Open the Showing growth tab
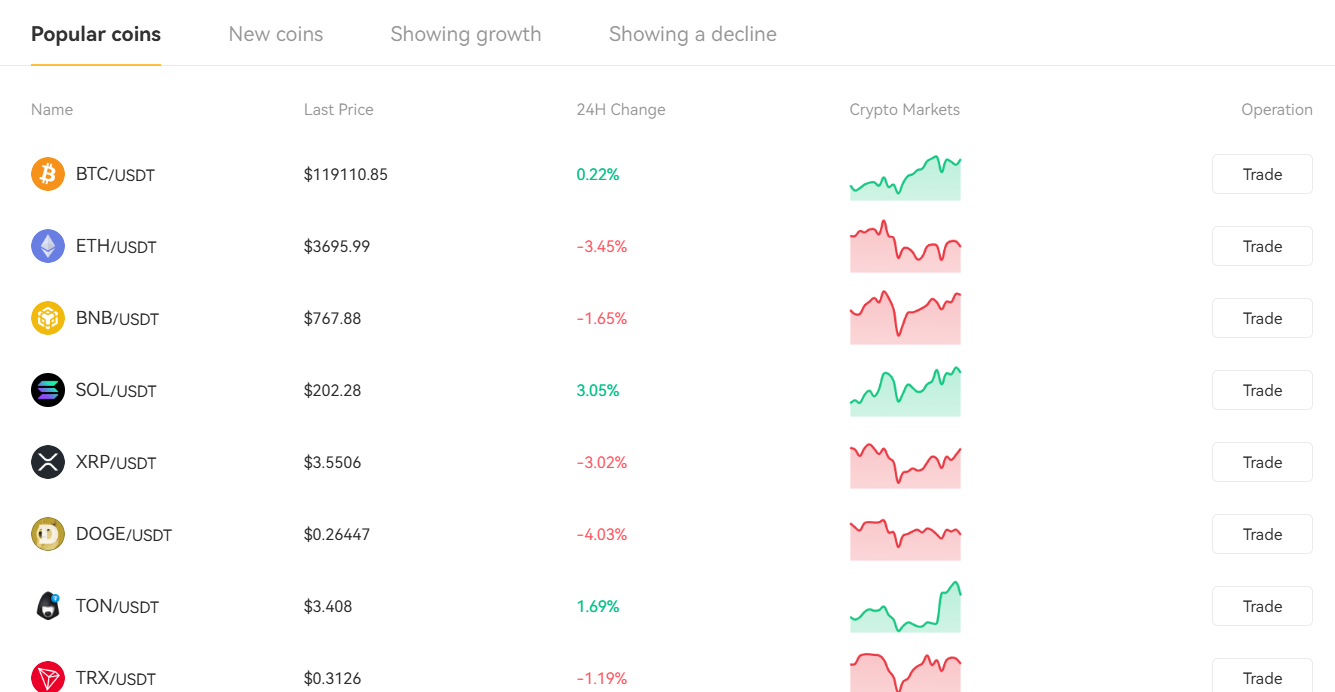Image resolution: width=1335 pixels, height=692 pixels. pos(466,34)
